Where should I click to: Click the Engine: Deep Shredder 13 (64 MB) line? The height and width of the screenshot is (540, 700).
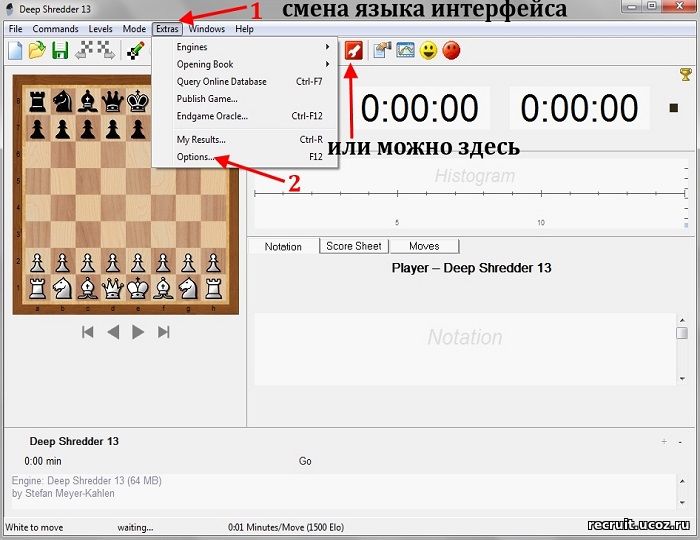click(87, 481)
